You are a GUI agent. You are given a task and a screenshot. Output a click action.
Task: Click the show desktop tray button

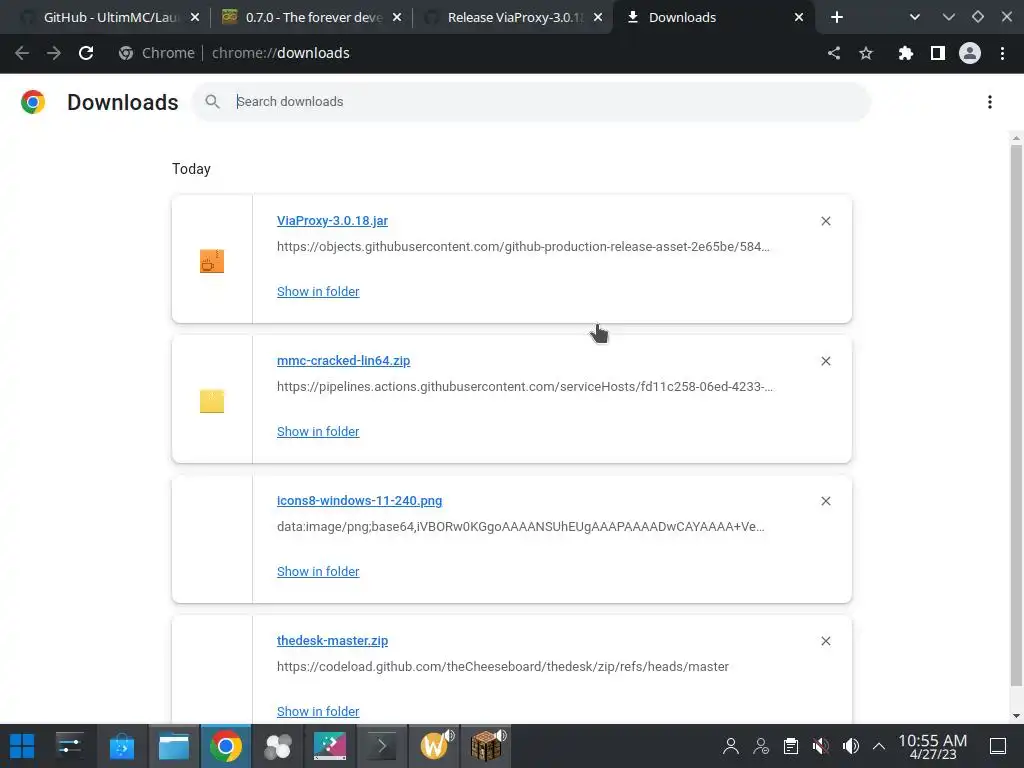998,746
